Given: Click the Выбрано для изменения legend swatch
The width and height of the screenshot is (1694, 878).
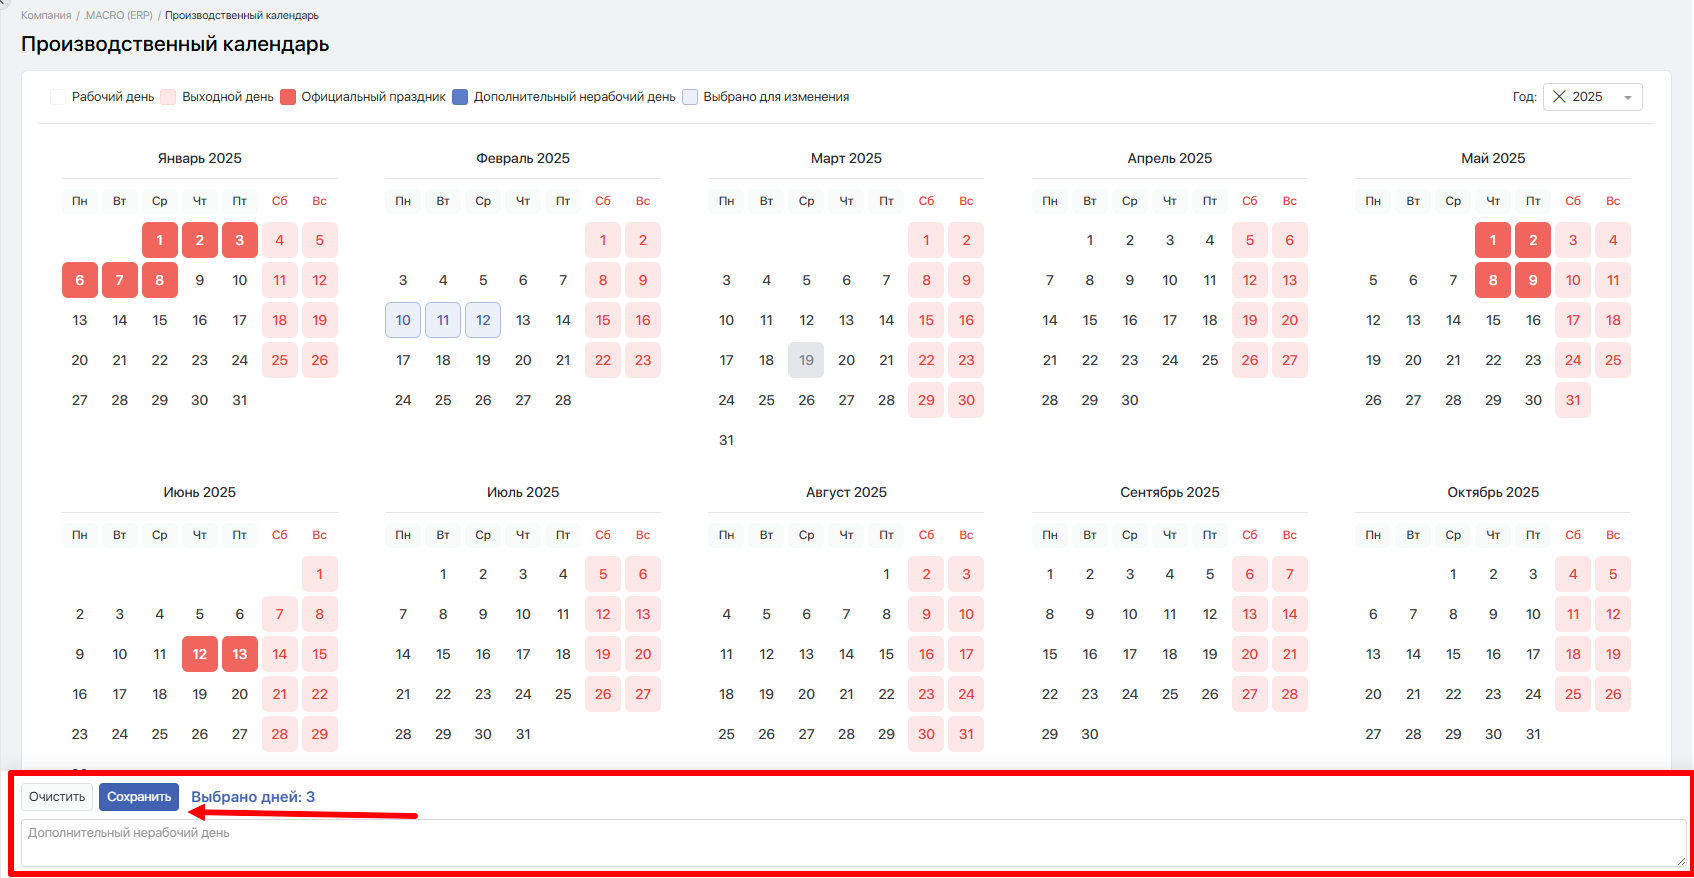Looking at the screenshot, I should point(690,97).
